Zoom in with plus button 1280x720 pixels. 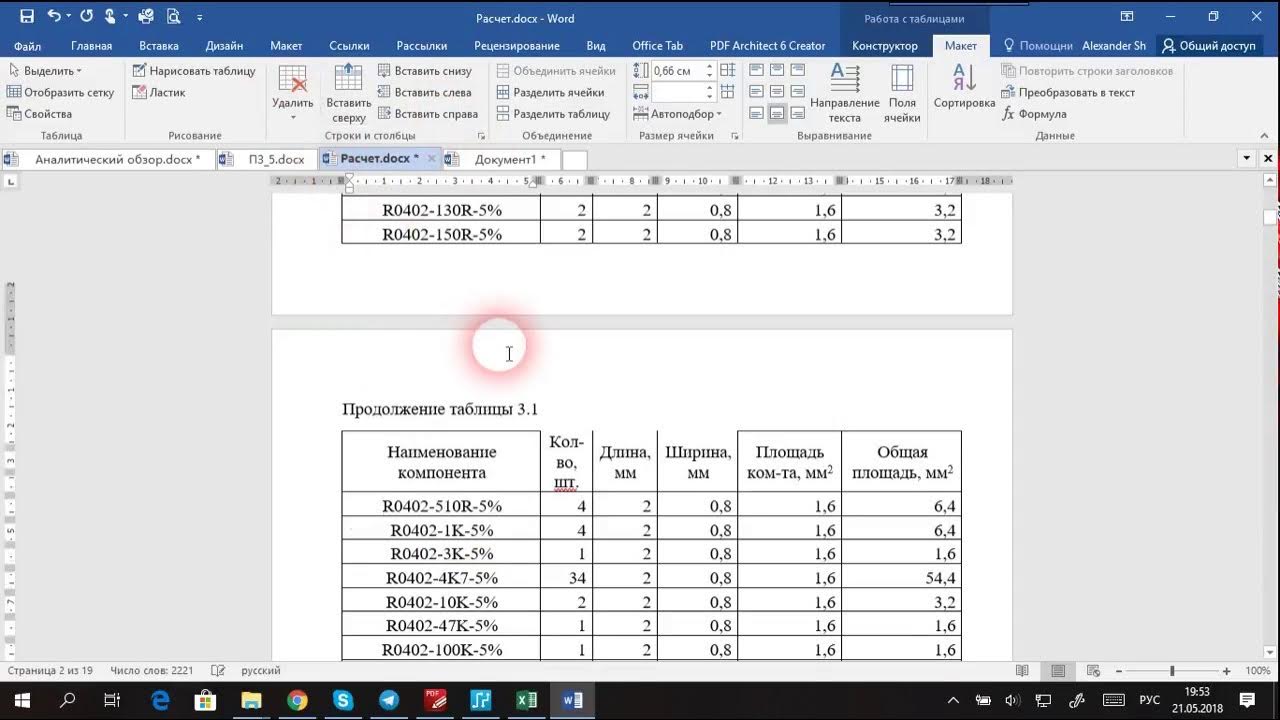1226,671
